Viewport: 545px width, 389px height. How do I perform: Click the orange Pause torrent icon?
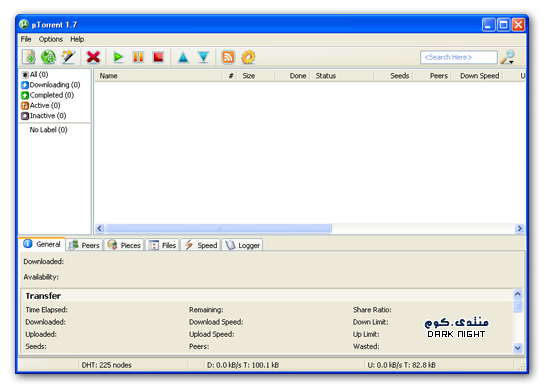pyautogui.click(x=138, y=57)
